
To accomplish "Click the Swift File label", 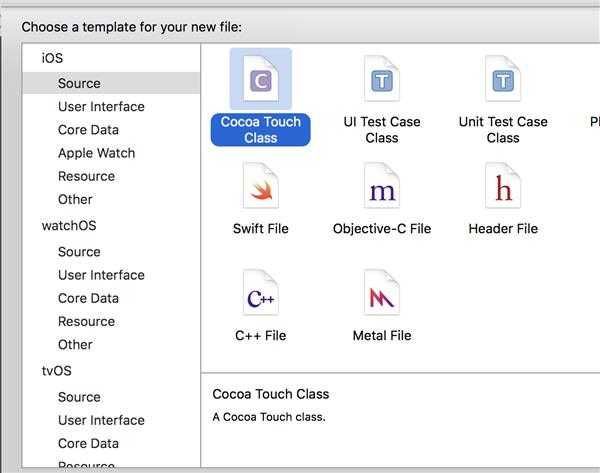I will (x=261, y=229).
